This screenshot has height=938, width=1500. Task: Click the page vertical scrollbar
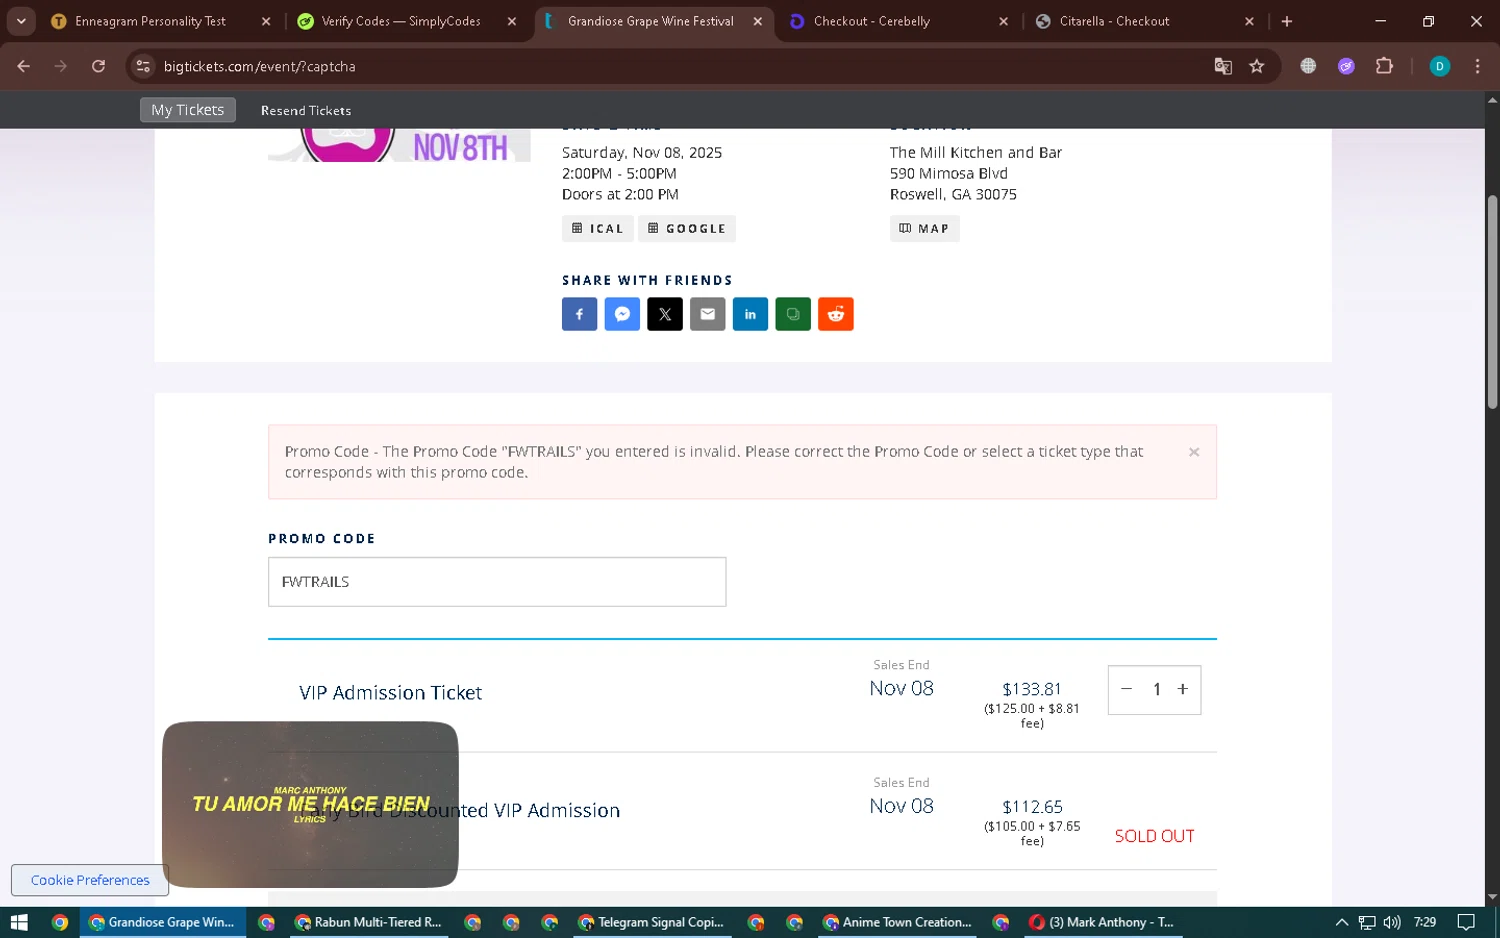[1492, 302]
